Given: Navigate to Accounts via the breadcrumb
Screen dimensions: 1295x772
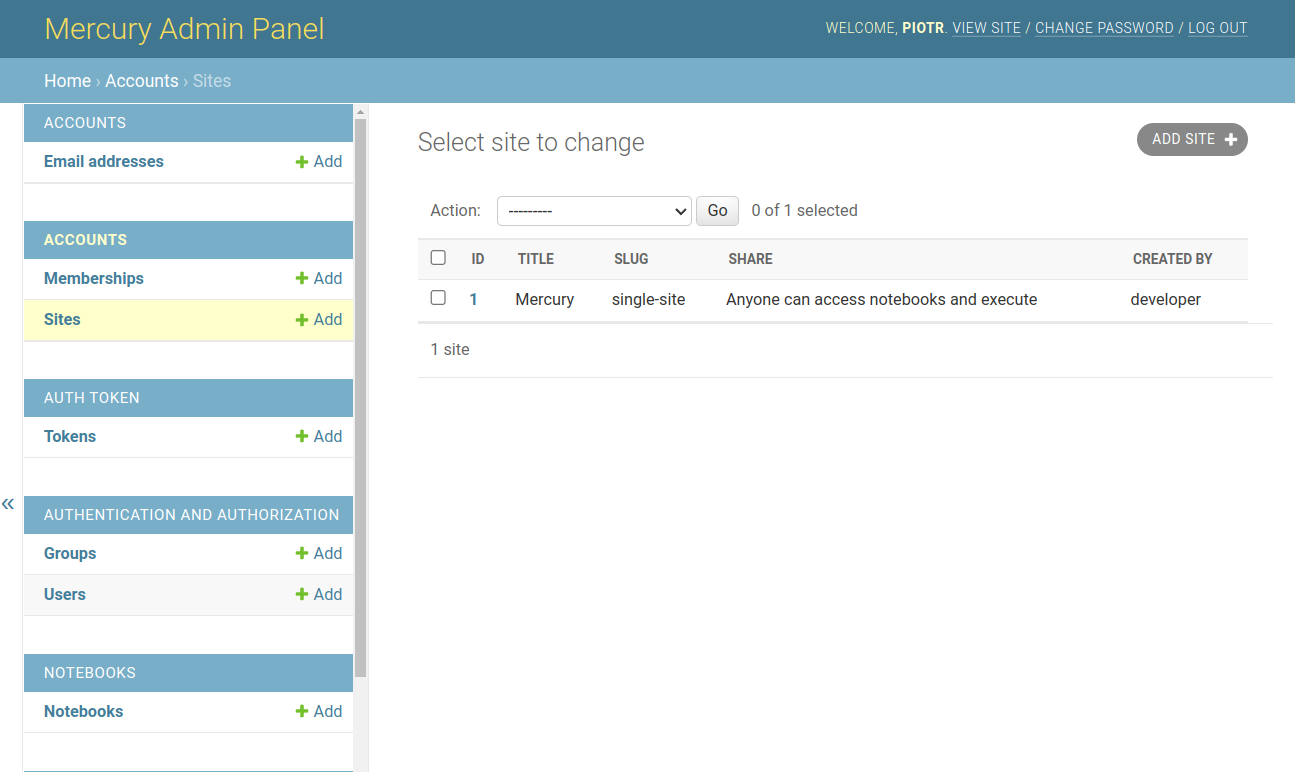Looking at the screenshot, I should click(142, 80).
